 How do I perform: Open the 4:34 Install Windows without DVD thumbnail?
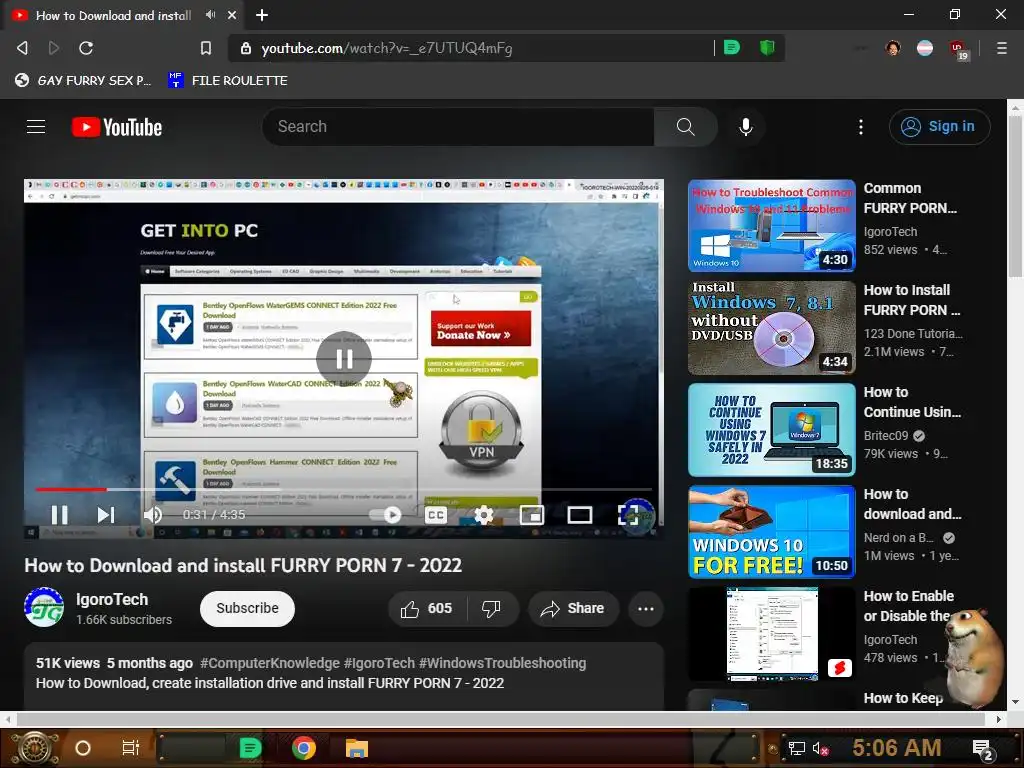point(772,328)
